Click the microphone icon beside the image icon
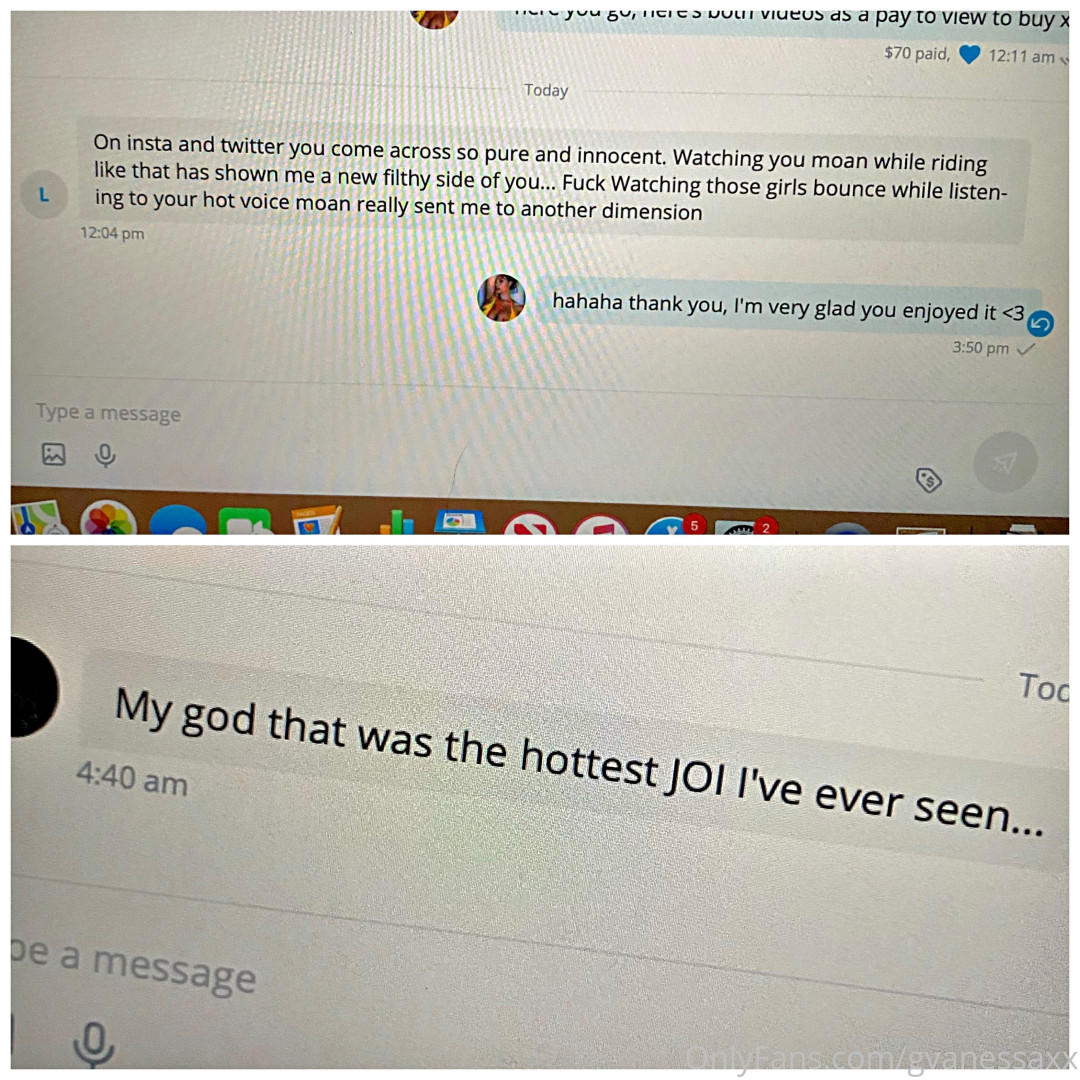Screen dimensions: 1080x1080 [105, 456]
